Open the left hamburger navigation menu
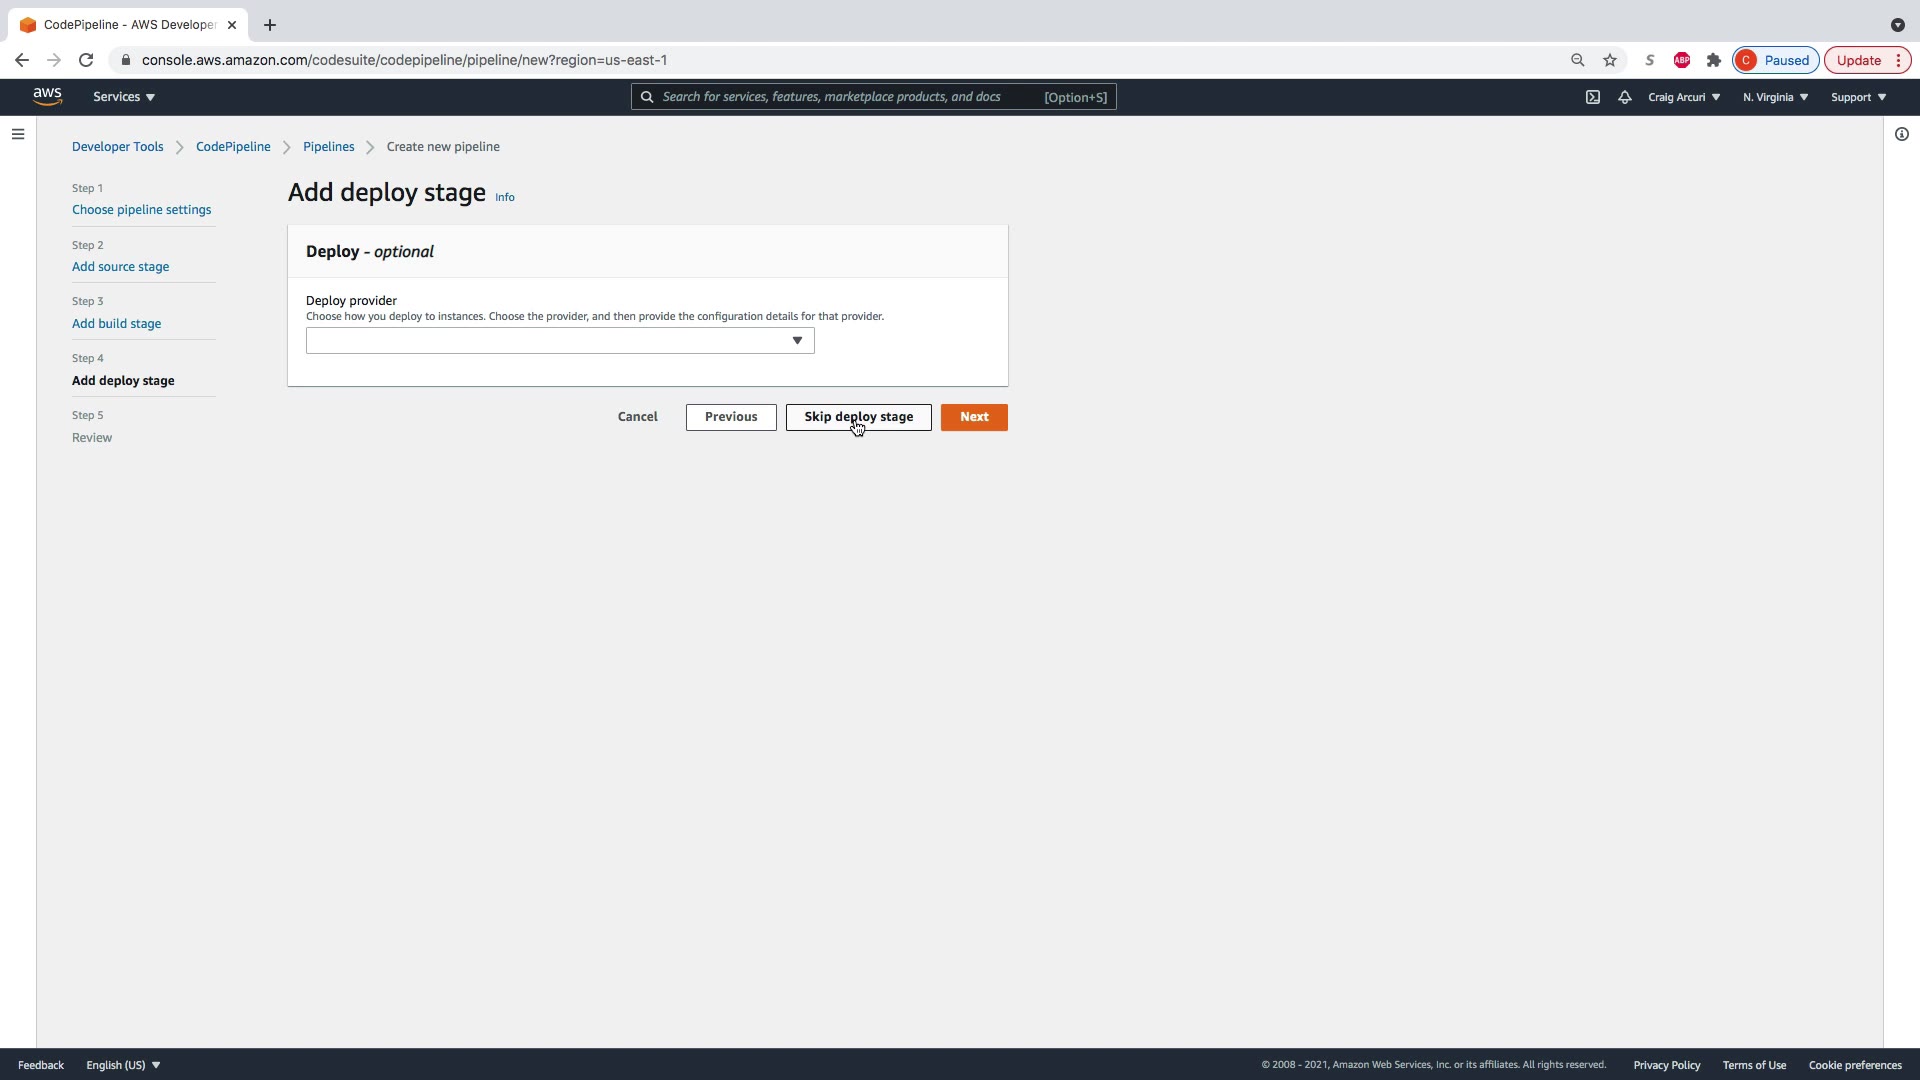This screenshot has height=1080, width=1920. (18, 134)
